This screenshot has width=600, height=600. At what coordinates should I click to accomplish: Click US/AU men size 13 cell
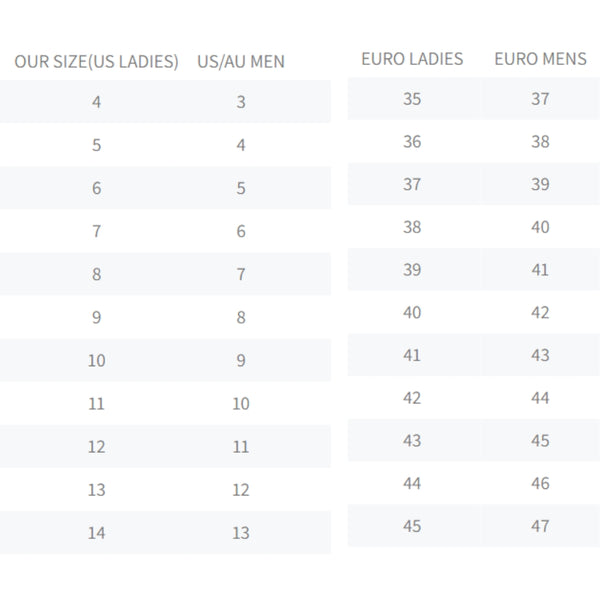(241, 533)
